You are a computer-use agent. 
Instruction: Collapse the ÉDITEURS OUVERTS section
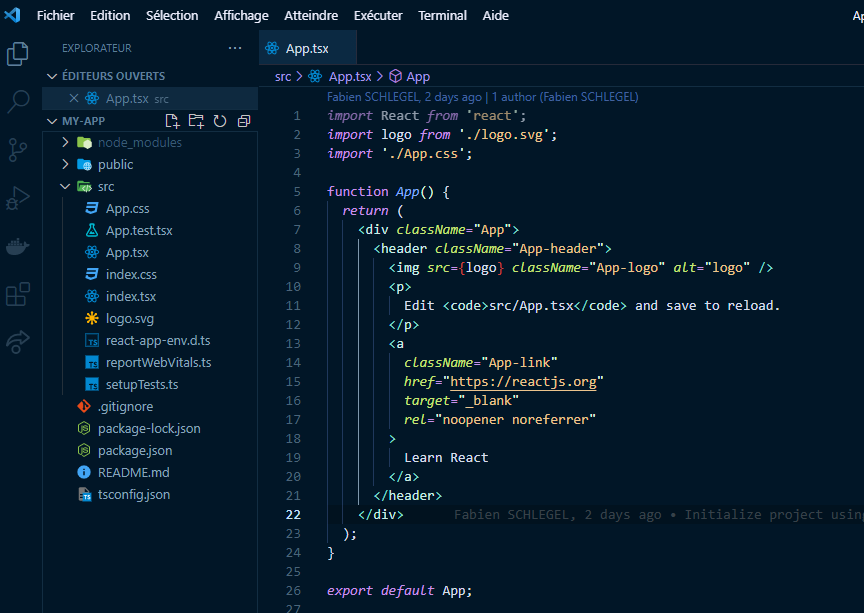52,76
